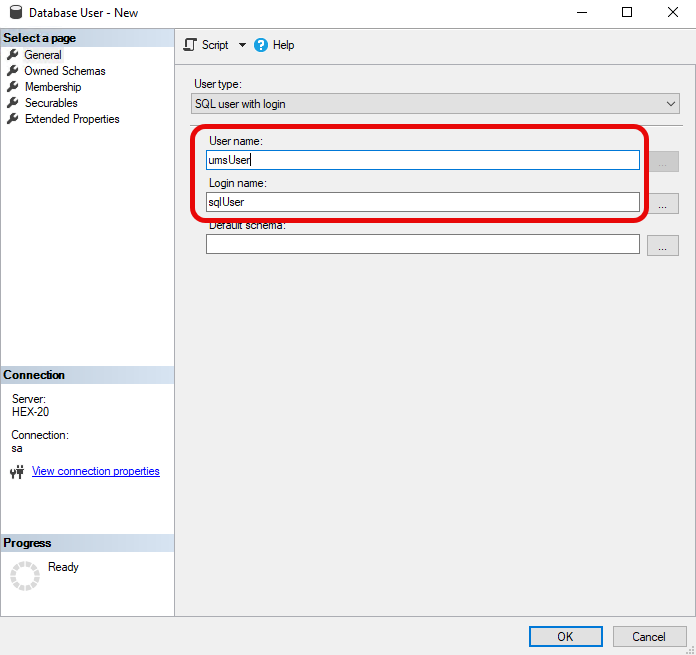Open View connection properties link
This screenshot has width=696, height=655.
(95, 471)
